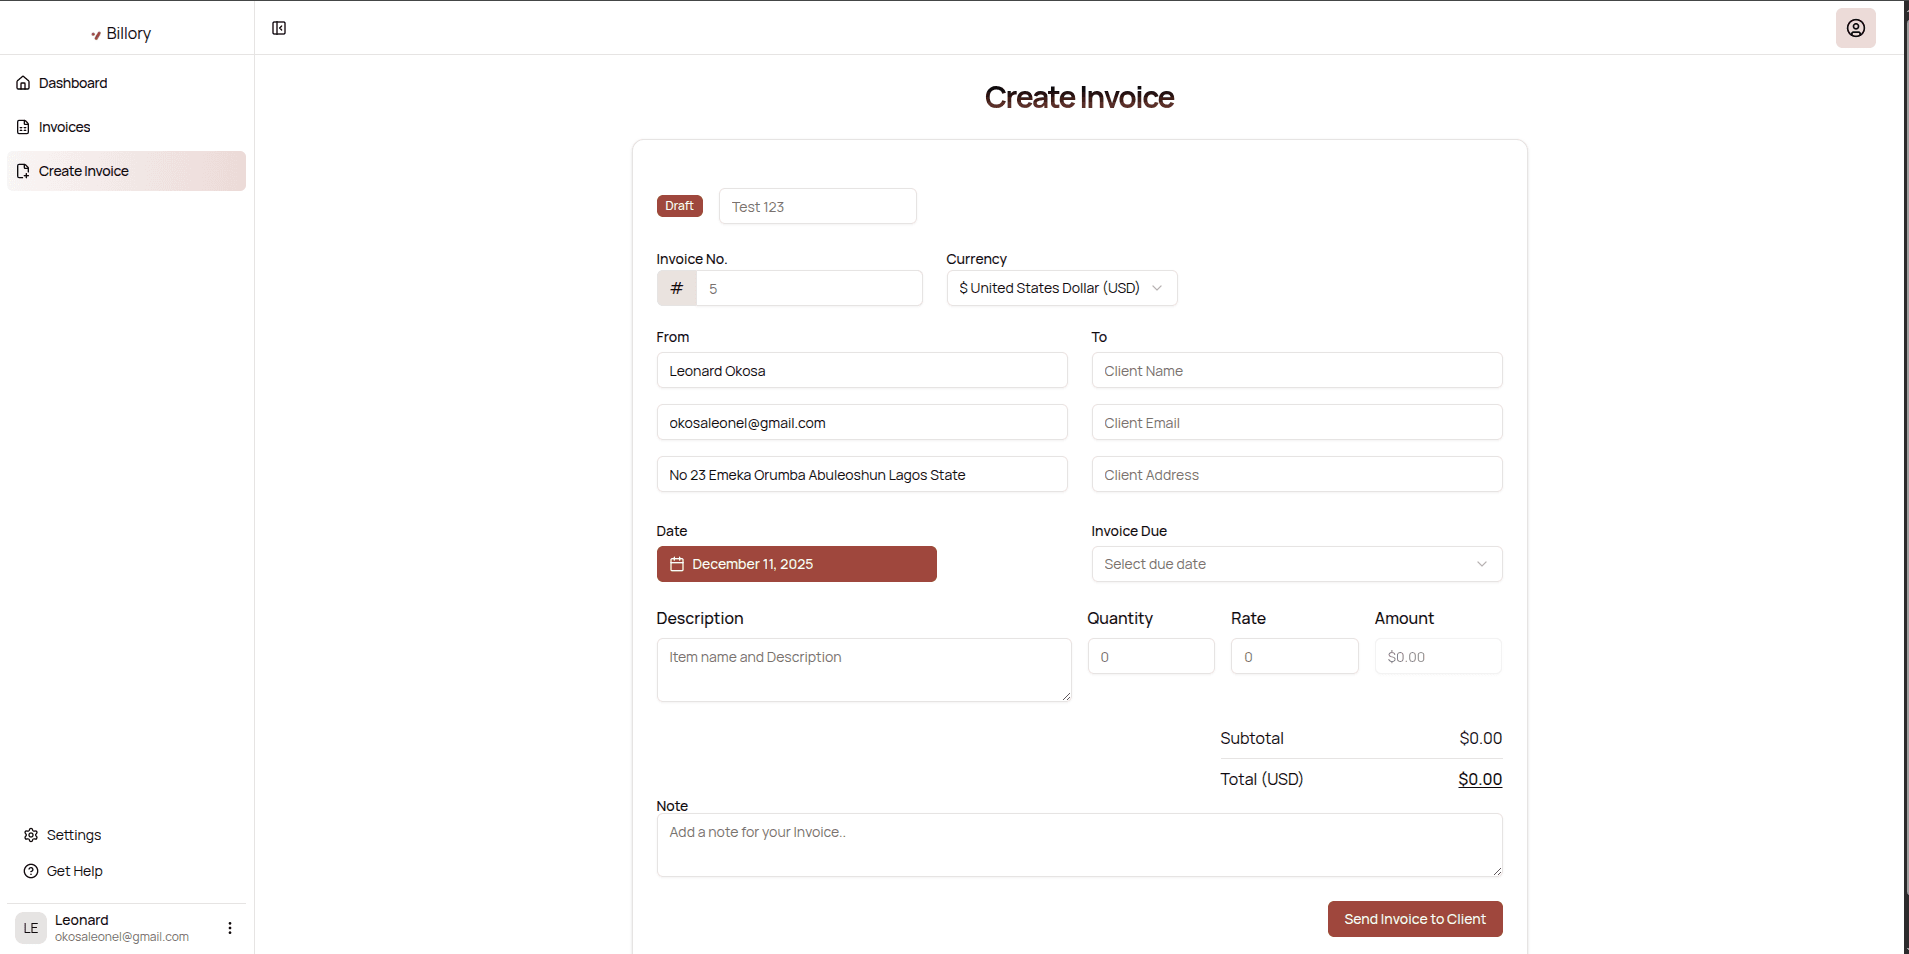Open Settings from the sidebar
The width and height of the screenshot is (1909, 954).
[x=73, y=835]
